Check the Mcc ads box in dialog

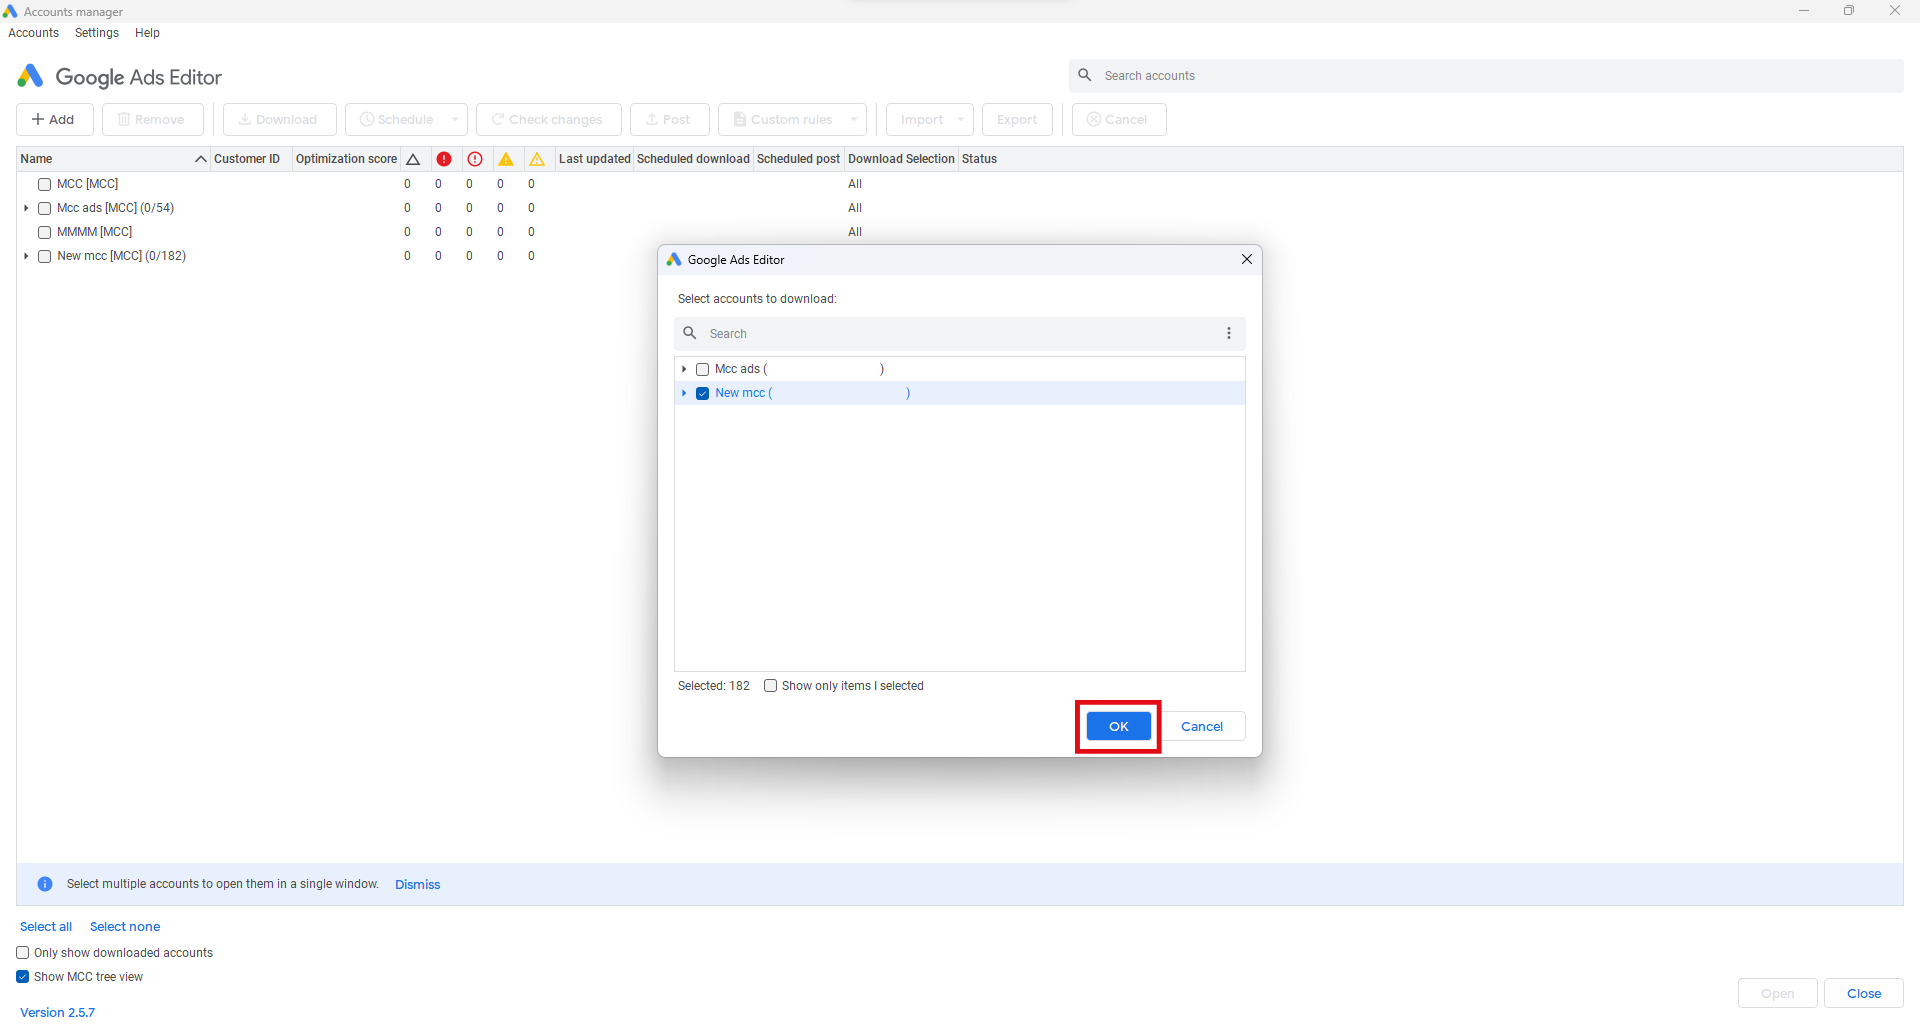click(702, 369)
